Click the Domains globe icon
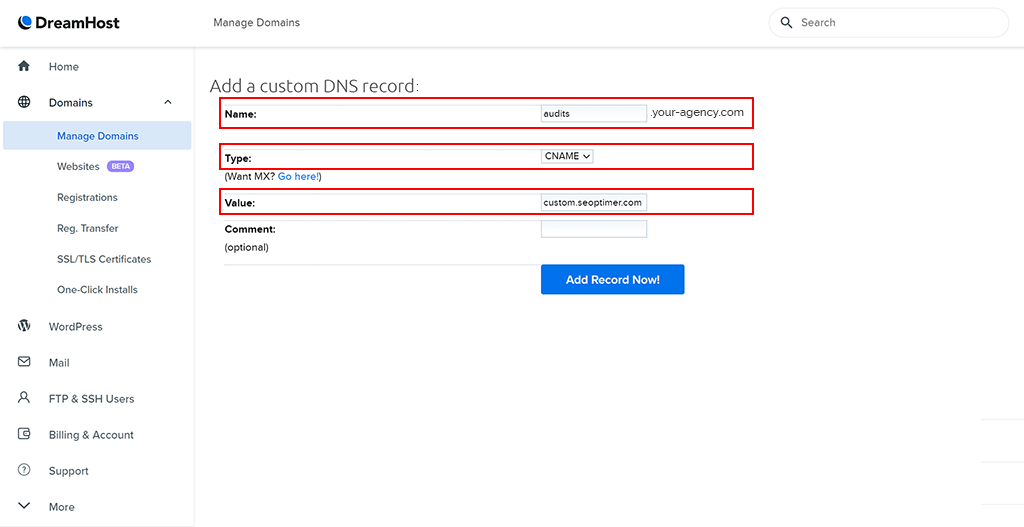This screenshot has height=527, width=1024. [24, 102]
